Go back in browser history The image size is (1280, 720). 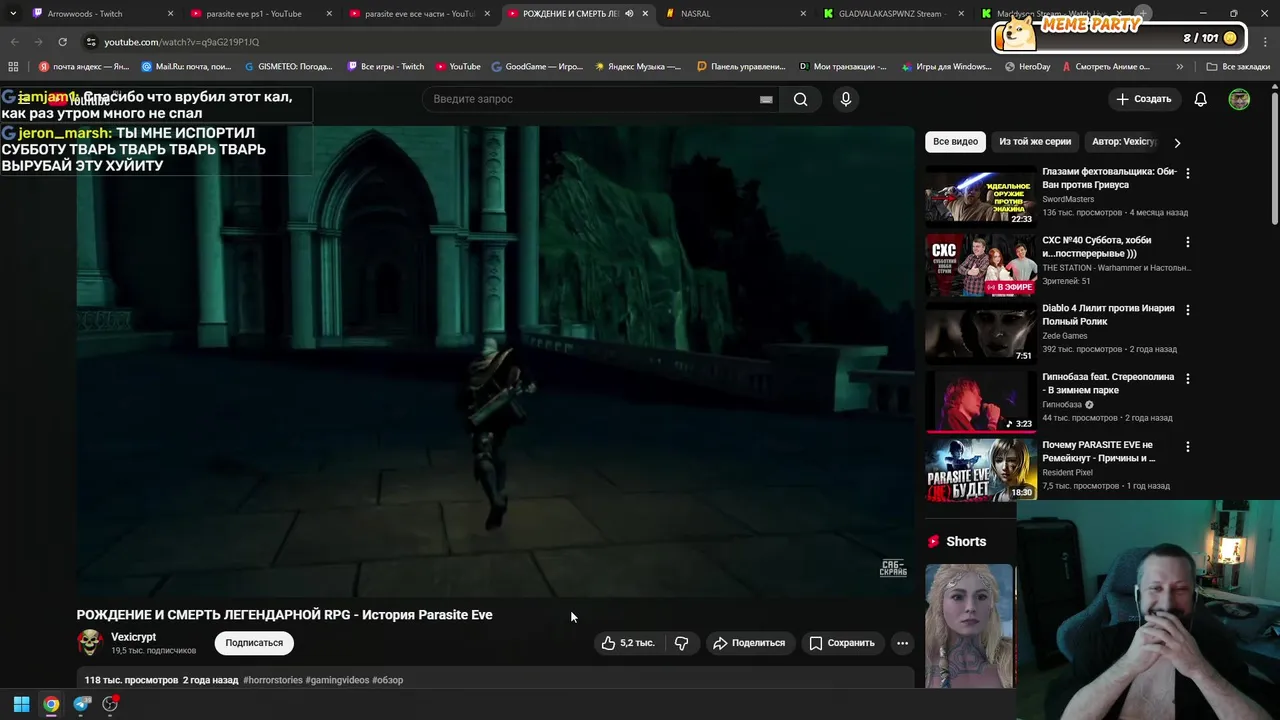coord(14,42)
